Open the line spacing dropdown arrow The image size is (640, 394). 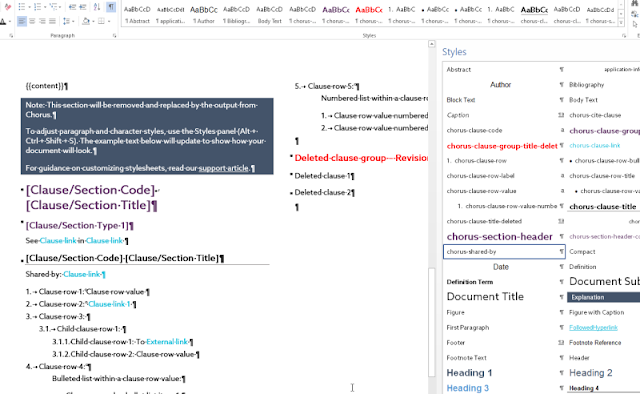[73, 21]
